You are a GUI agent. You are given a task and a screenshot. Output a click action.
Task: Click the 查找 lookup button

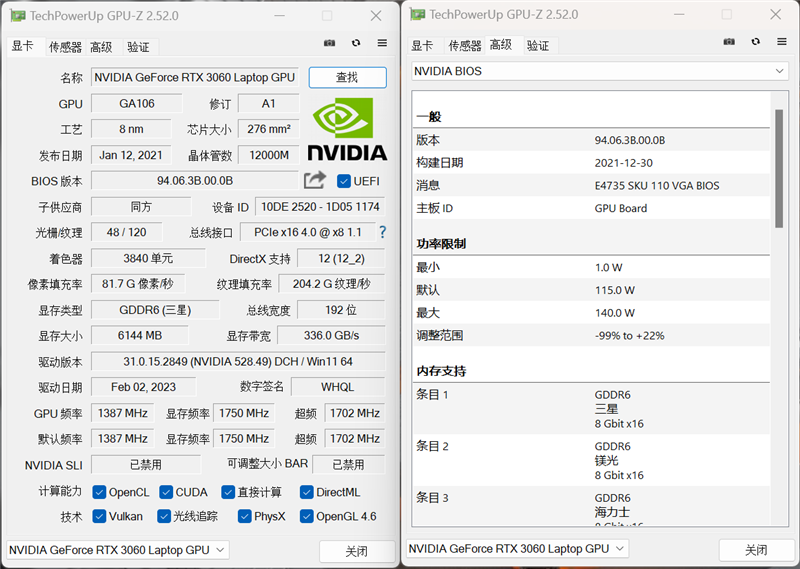pyautogui.click(x=347, y=78)
